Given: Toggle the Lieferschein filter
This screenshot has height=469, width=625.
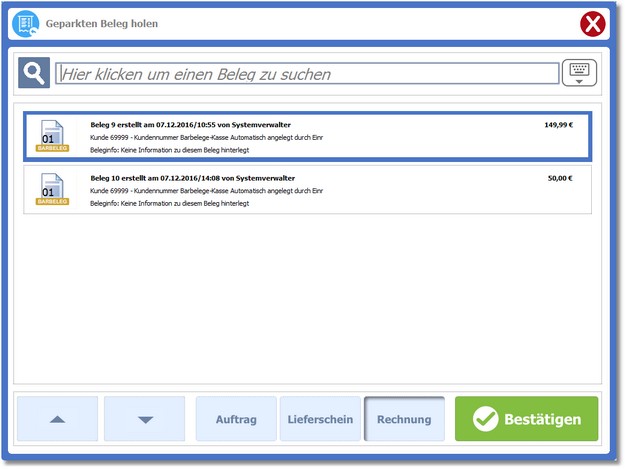Looking at the screenshot, I should (320, 420).
